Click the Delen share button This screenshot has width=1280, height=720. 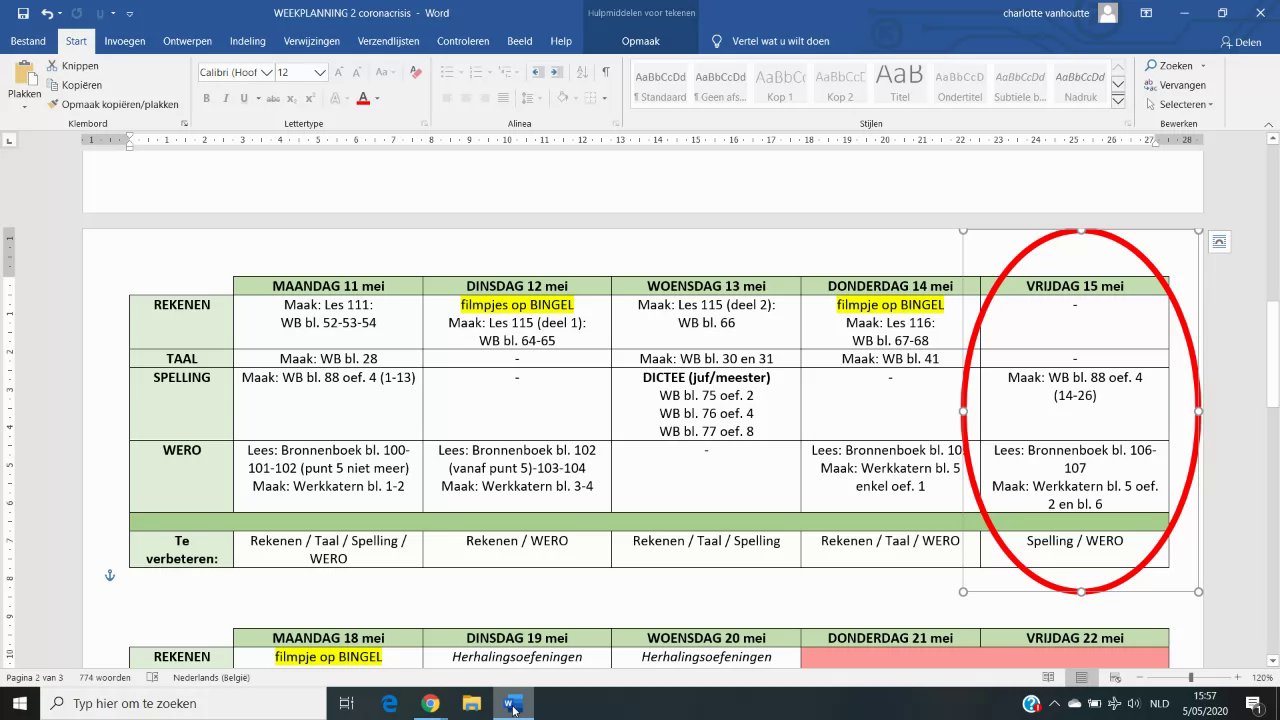point(1241,42)
